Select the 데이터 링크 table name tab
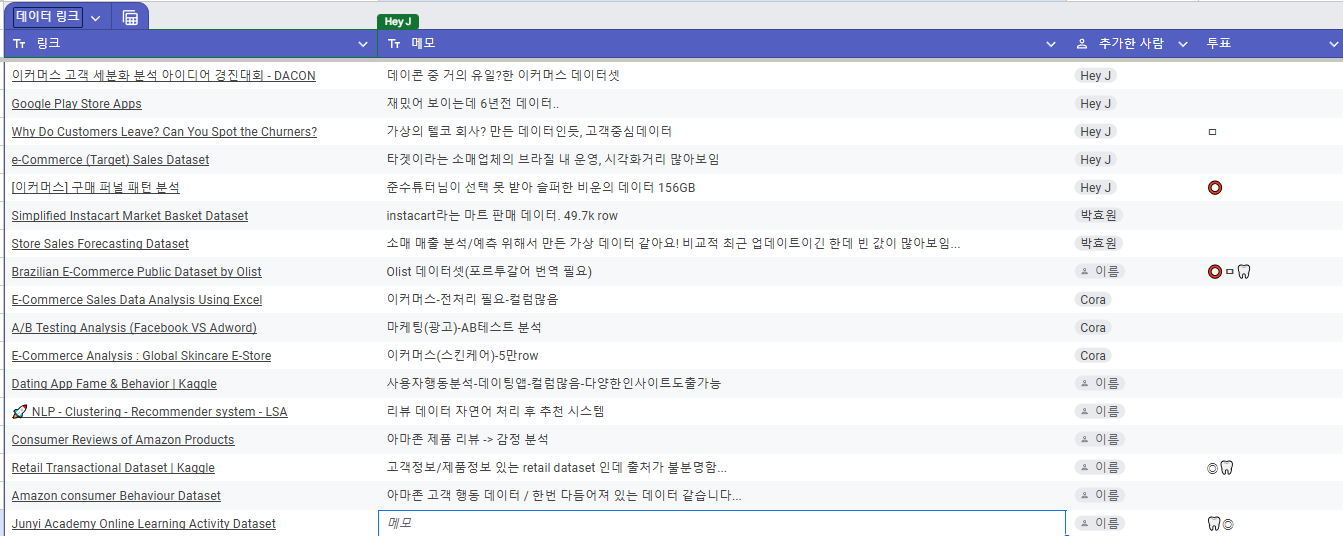 [x=48, y=17]
